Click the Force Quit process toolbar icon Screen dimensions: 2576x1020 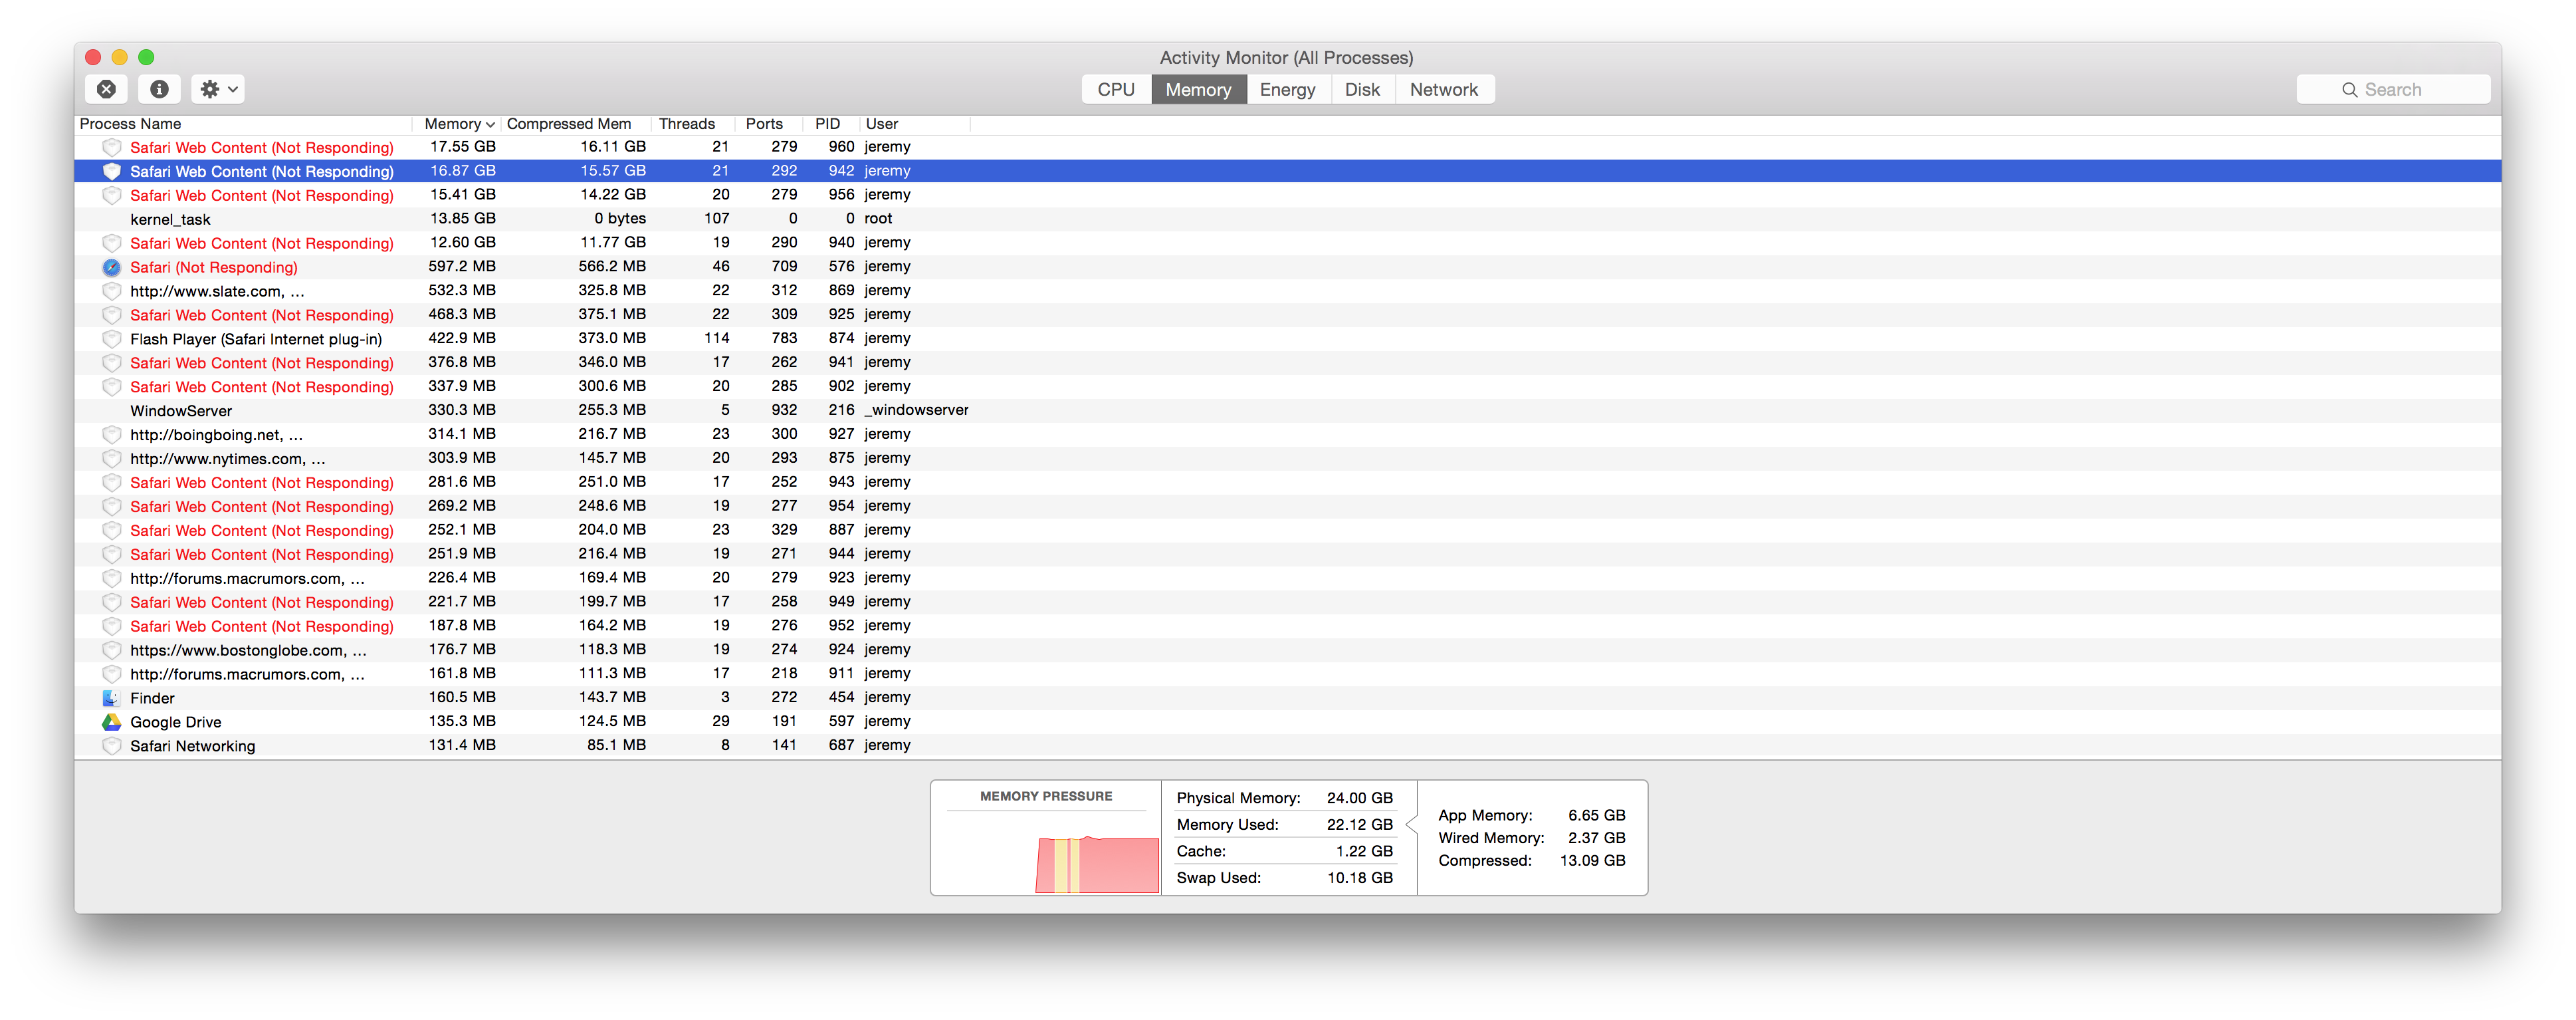[106, 89]
